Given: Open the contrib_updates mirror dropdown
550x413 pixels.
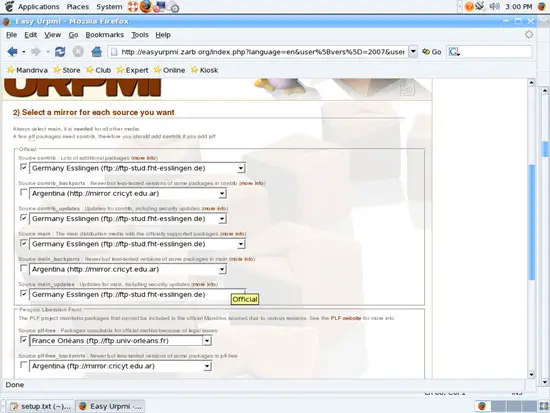Looking at the screenshot, I should (x=128, y=219).
